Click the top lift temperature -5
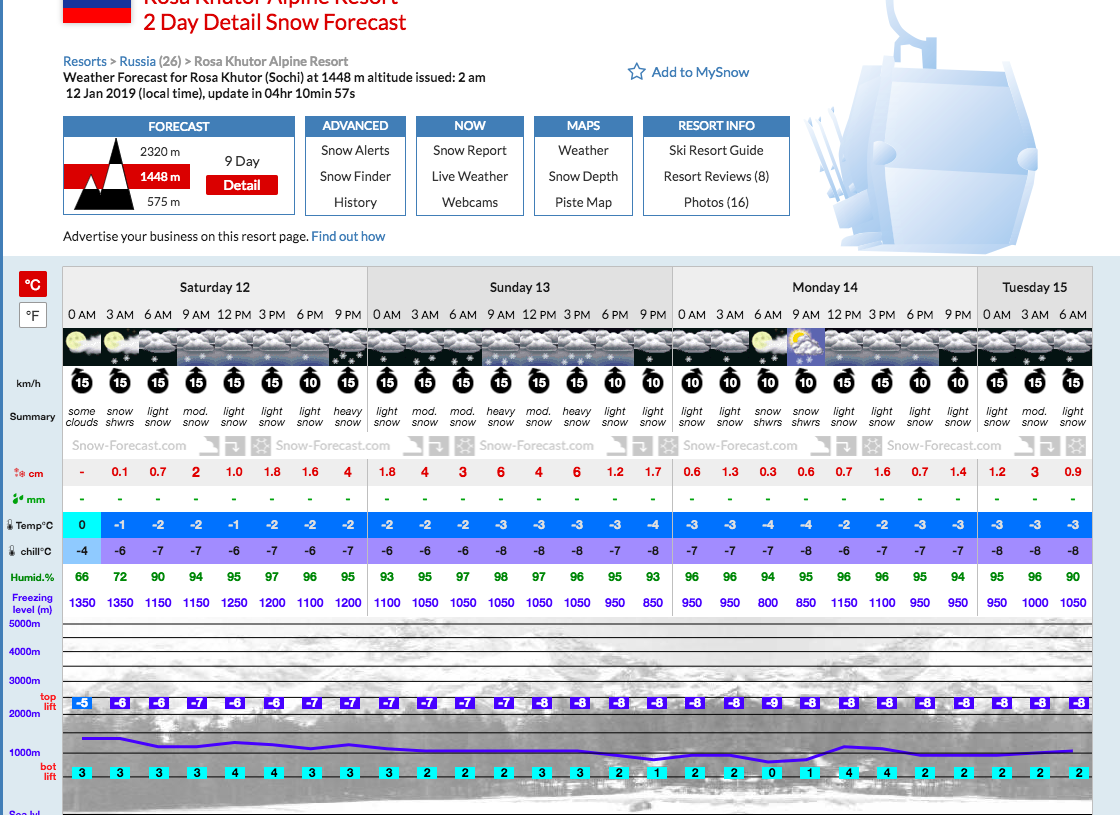 tap(82, 703)
